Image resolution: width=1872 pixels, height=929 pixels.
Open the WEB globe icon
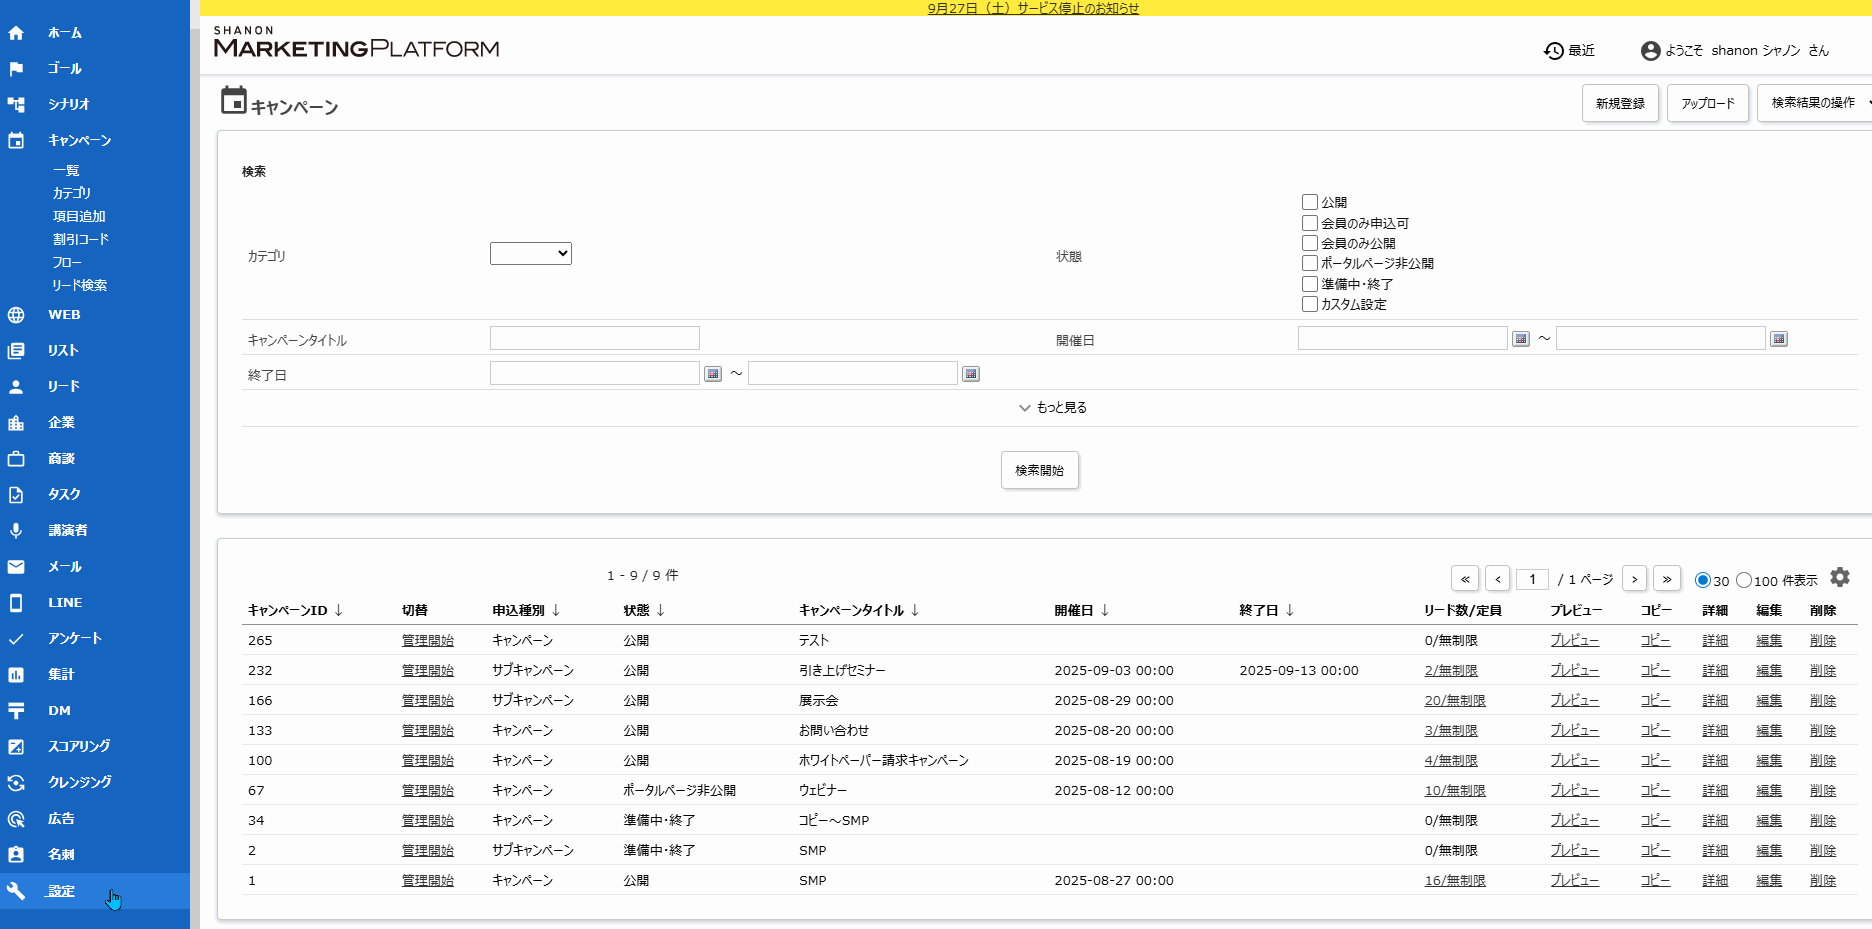point(16,315)
